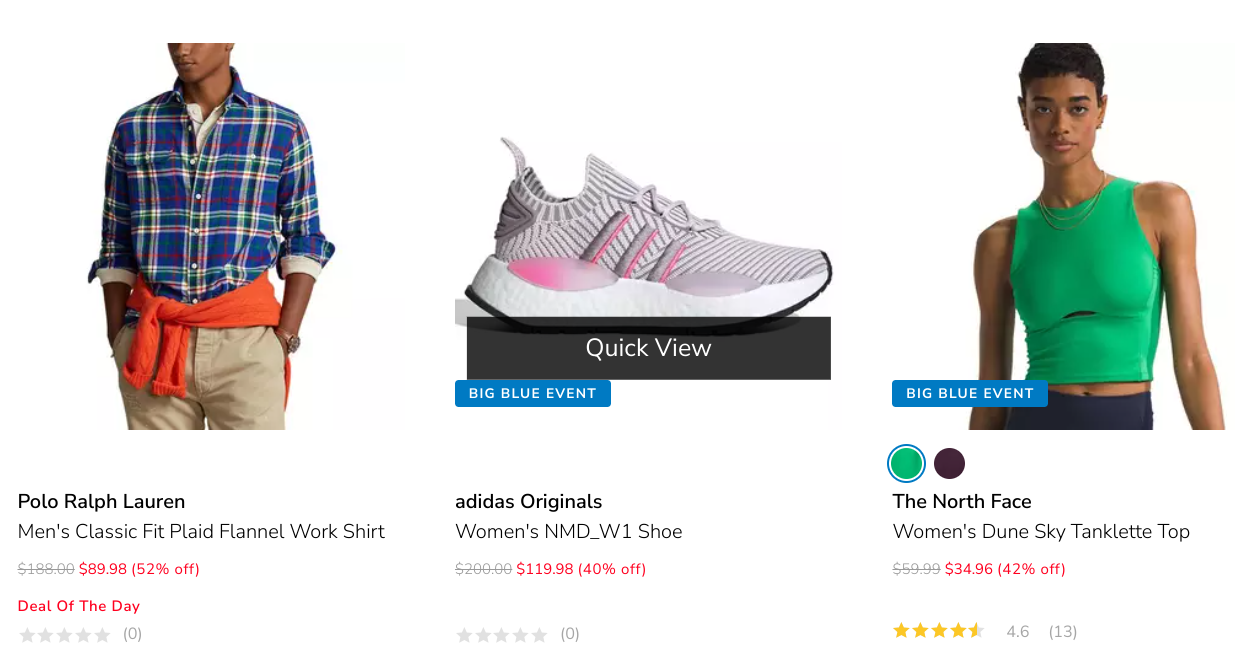Click the Polo Ralph Lauren flannel shirt image
The height and width of the screenshot is (654, 1235).
click(x=210, y=236)
